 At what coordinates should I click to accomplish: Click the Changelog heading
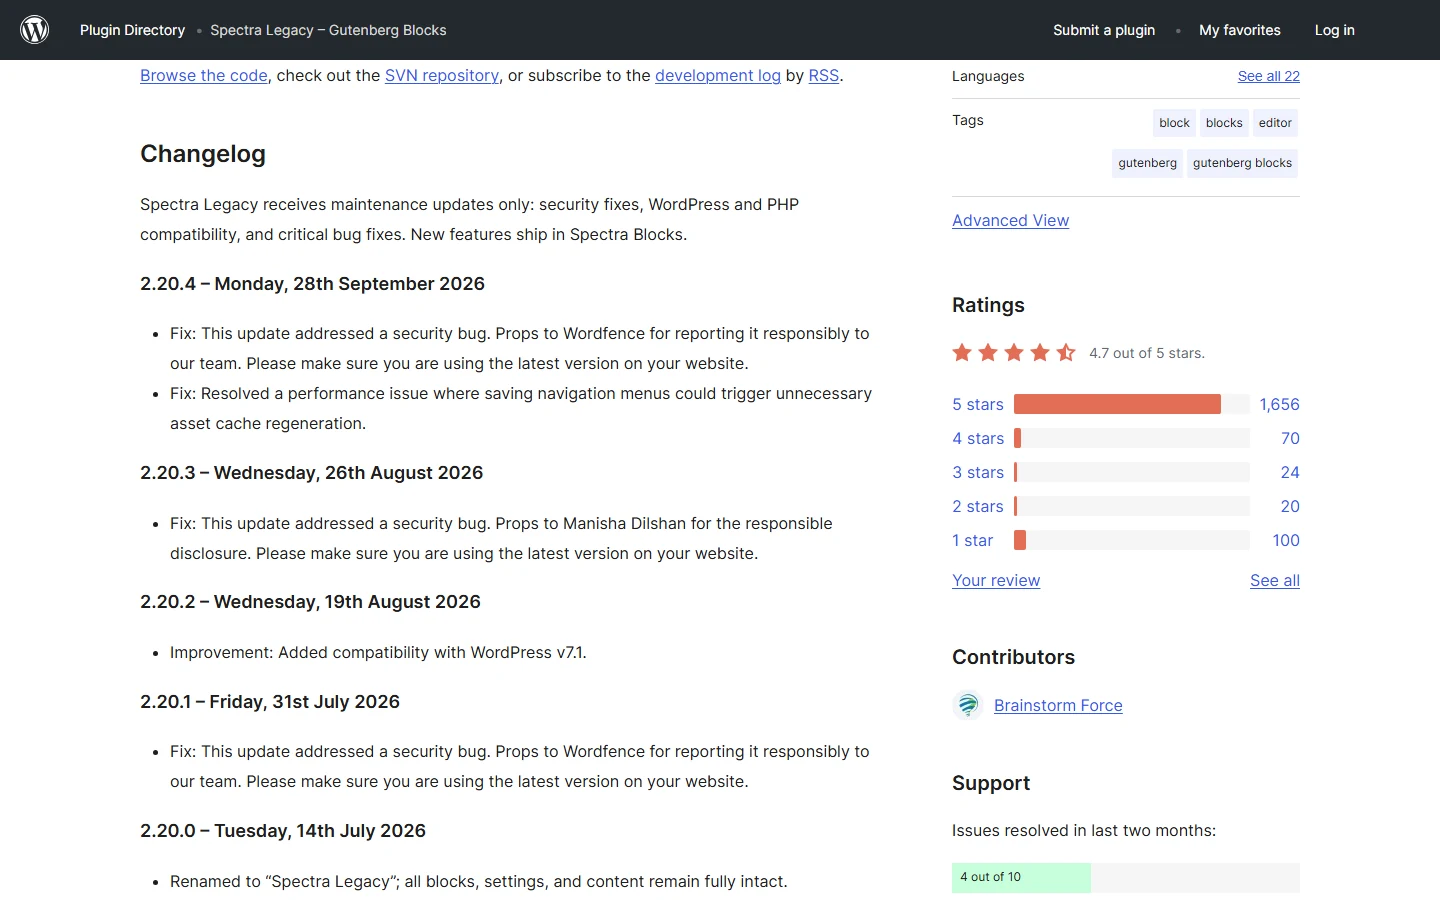pyautogui.click(x=203, y=154)
